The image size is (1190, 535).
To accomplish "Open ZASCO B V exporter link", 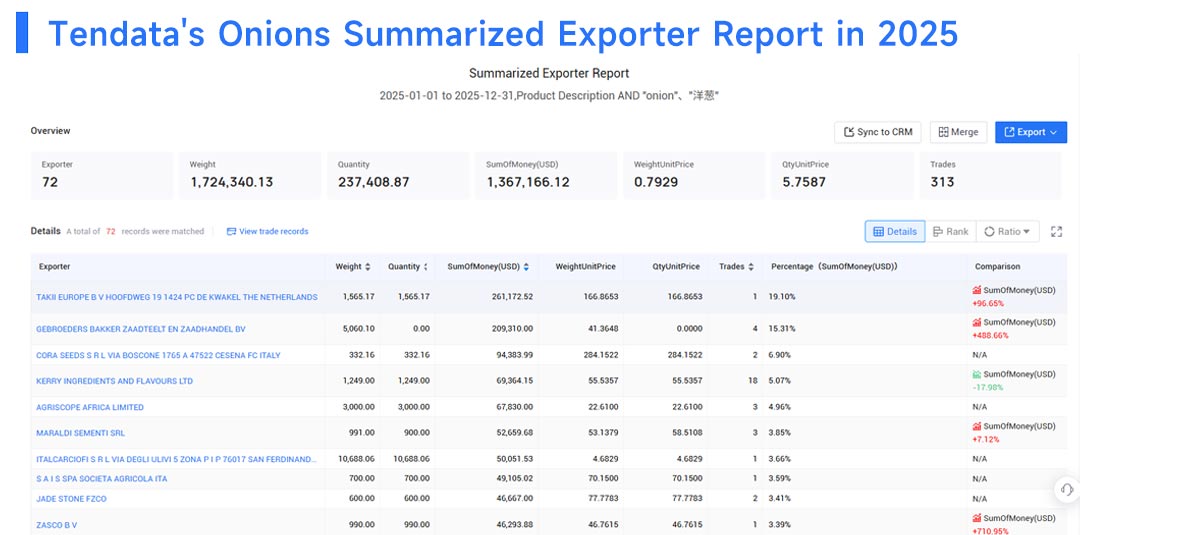I will (x=57, y=525).
